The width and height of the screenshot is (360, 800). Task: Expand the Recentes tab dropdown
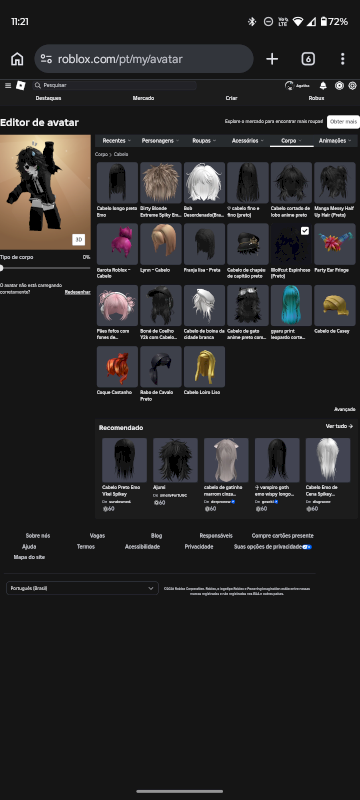(x=117, y=140)
